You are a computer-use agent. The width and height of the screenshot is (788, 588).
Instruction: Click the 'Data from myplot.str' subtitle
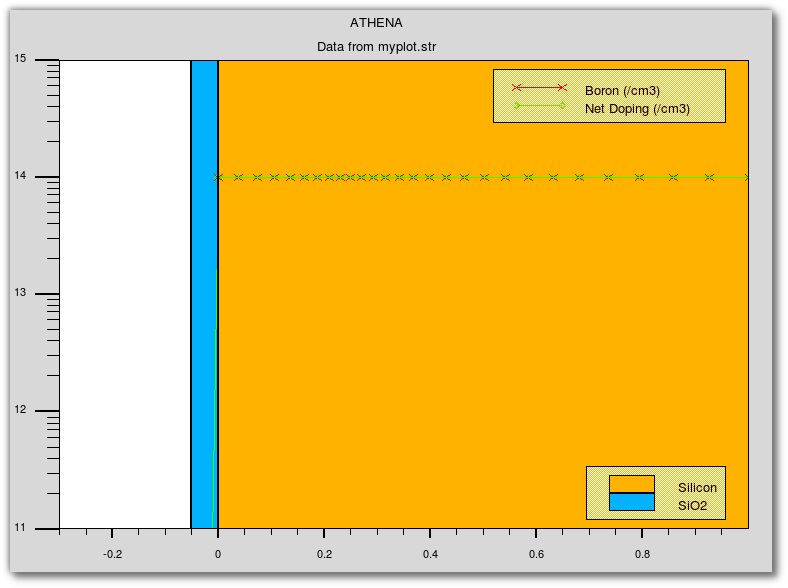pyautogui.click(x=376, y=47)
